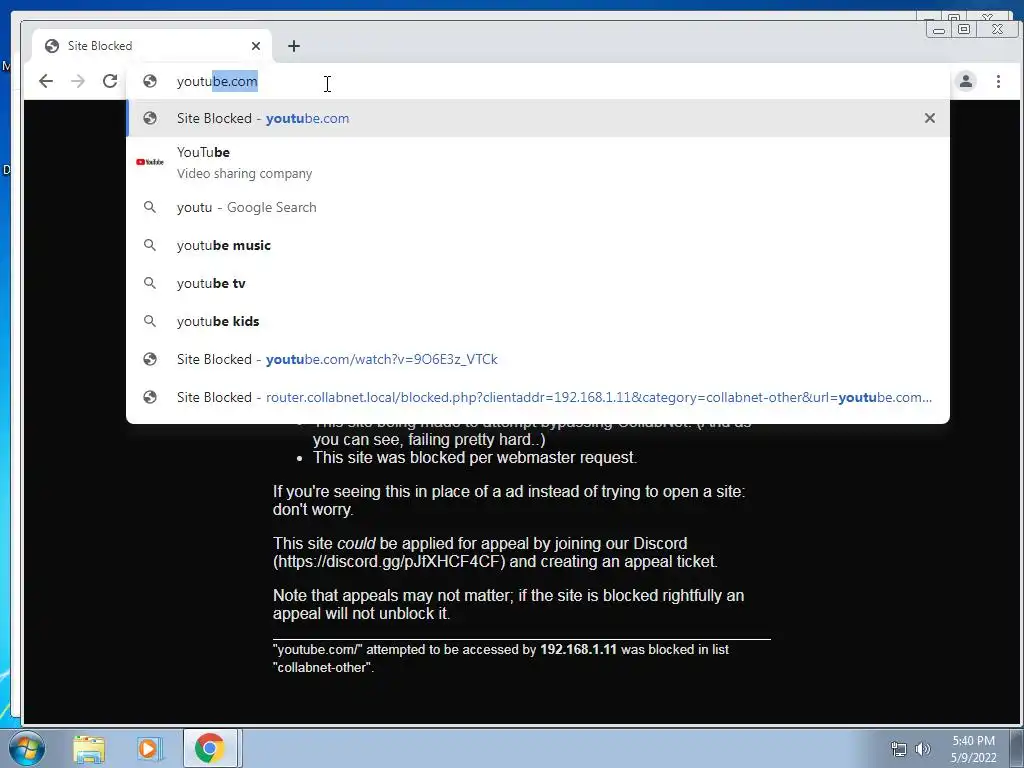Image resolution: width=1024 pixels, height=768 pixels.
Task: Click the globe favicon on the tab
Action: coord(52,46)
